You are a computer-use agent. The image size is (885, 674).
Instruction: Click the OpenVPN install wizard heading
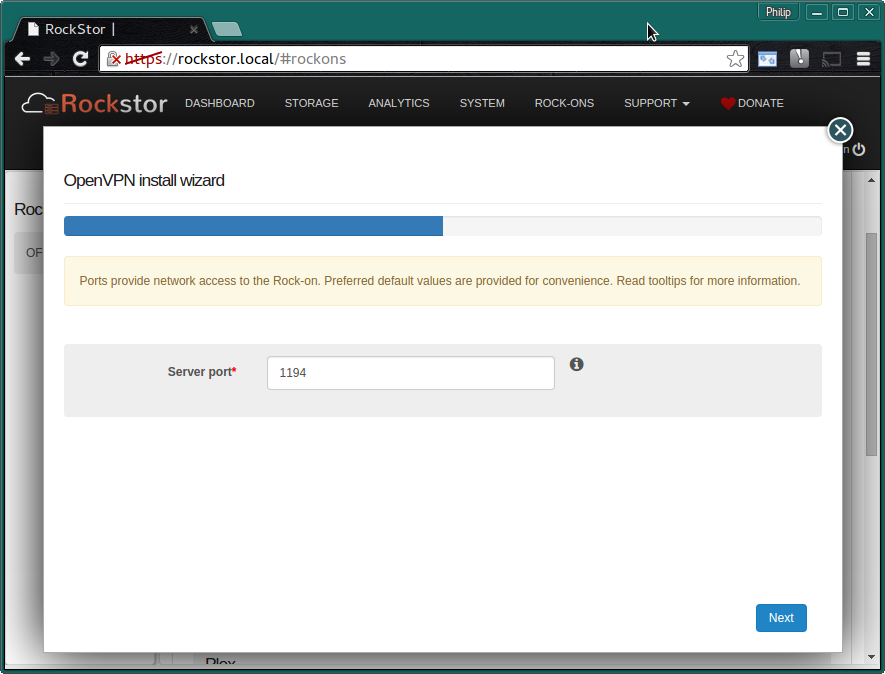[144, 181]
